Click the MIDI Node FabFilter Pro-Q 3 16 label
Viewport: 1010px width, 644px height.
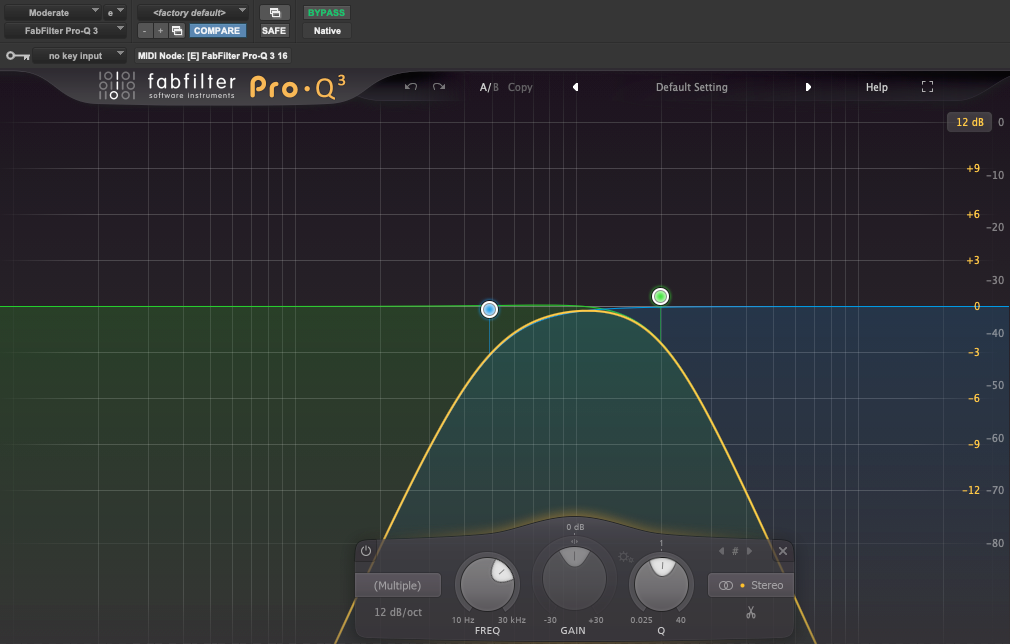(x=213, y=56)
